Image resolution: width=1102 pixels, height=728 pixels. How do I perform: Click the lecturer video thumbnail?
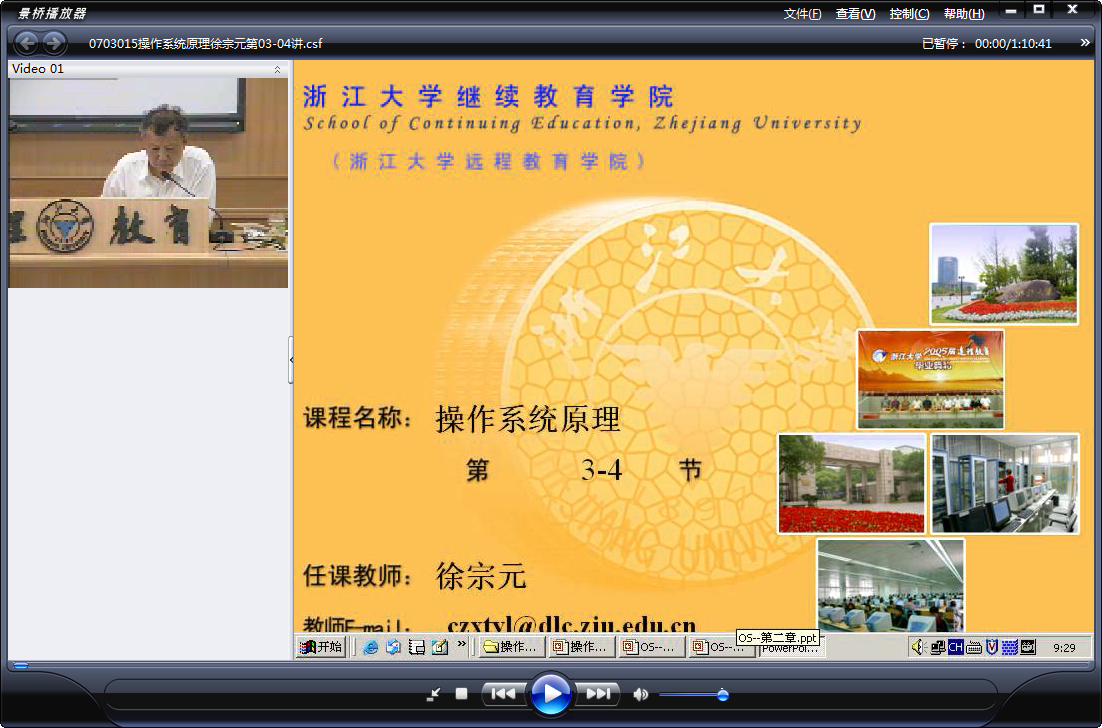[x=148, y=183]
